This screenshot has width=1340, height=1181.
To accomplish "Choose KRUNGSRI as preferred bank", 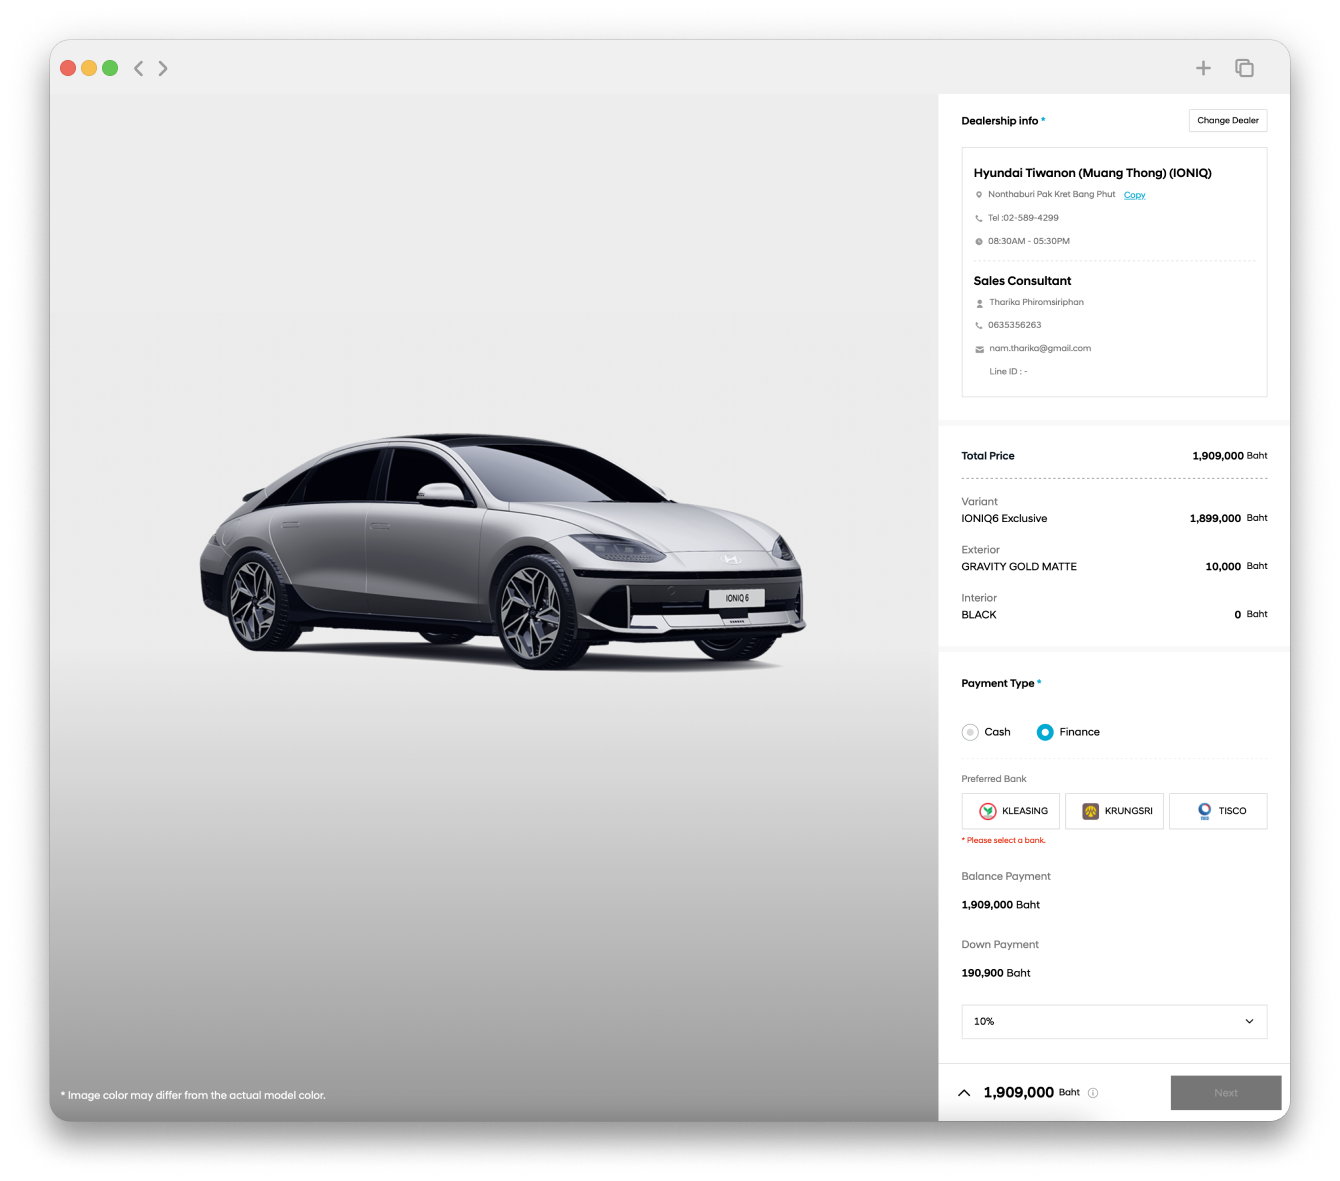I will [1114, 811].
